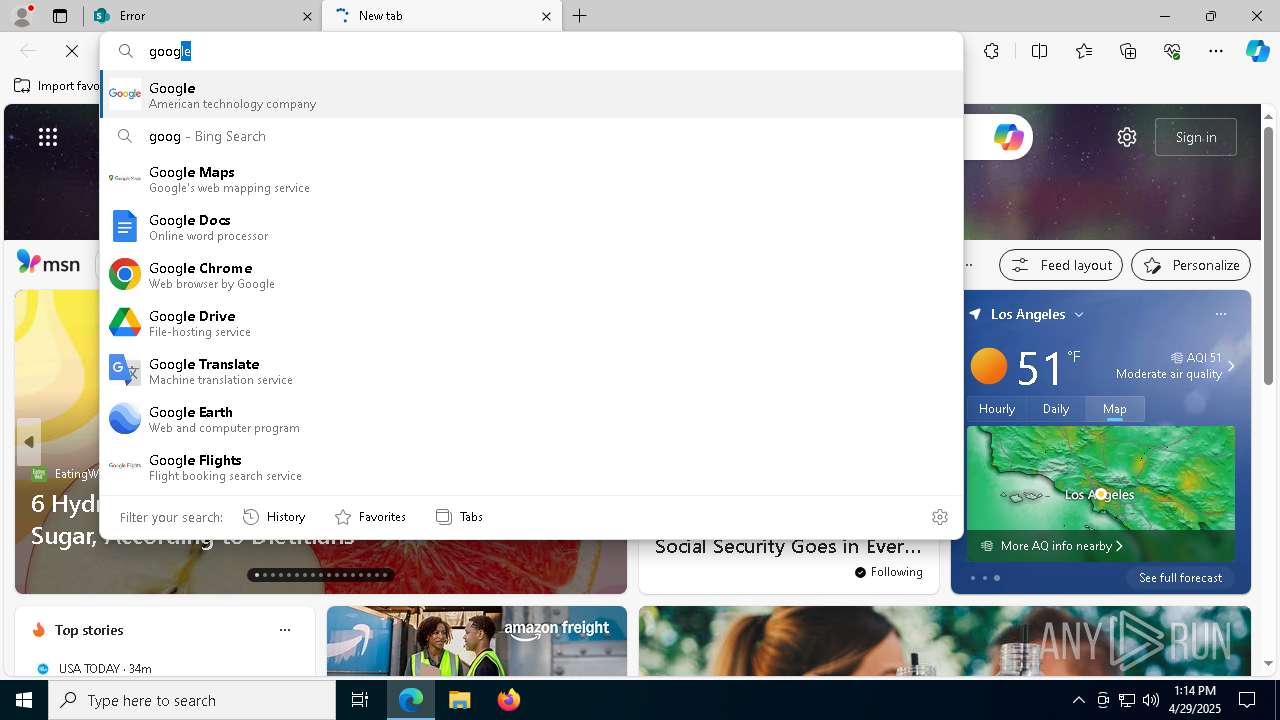Viewport: 1280px width, 720px height.
Task: Open Settings and more ellipsis
Action: pos(1216,51)
